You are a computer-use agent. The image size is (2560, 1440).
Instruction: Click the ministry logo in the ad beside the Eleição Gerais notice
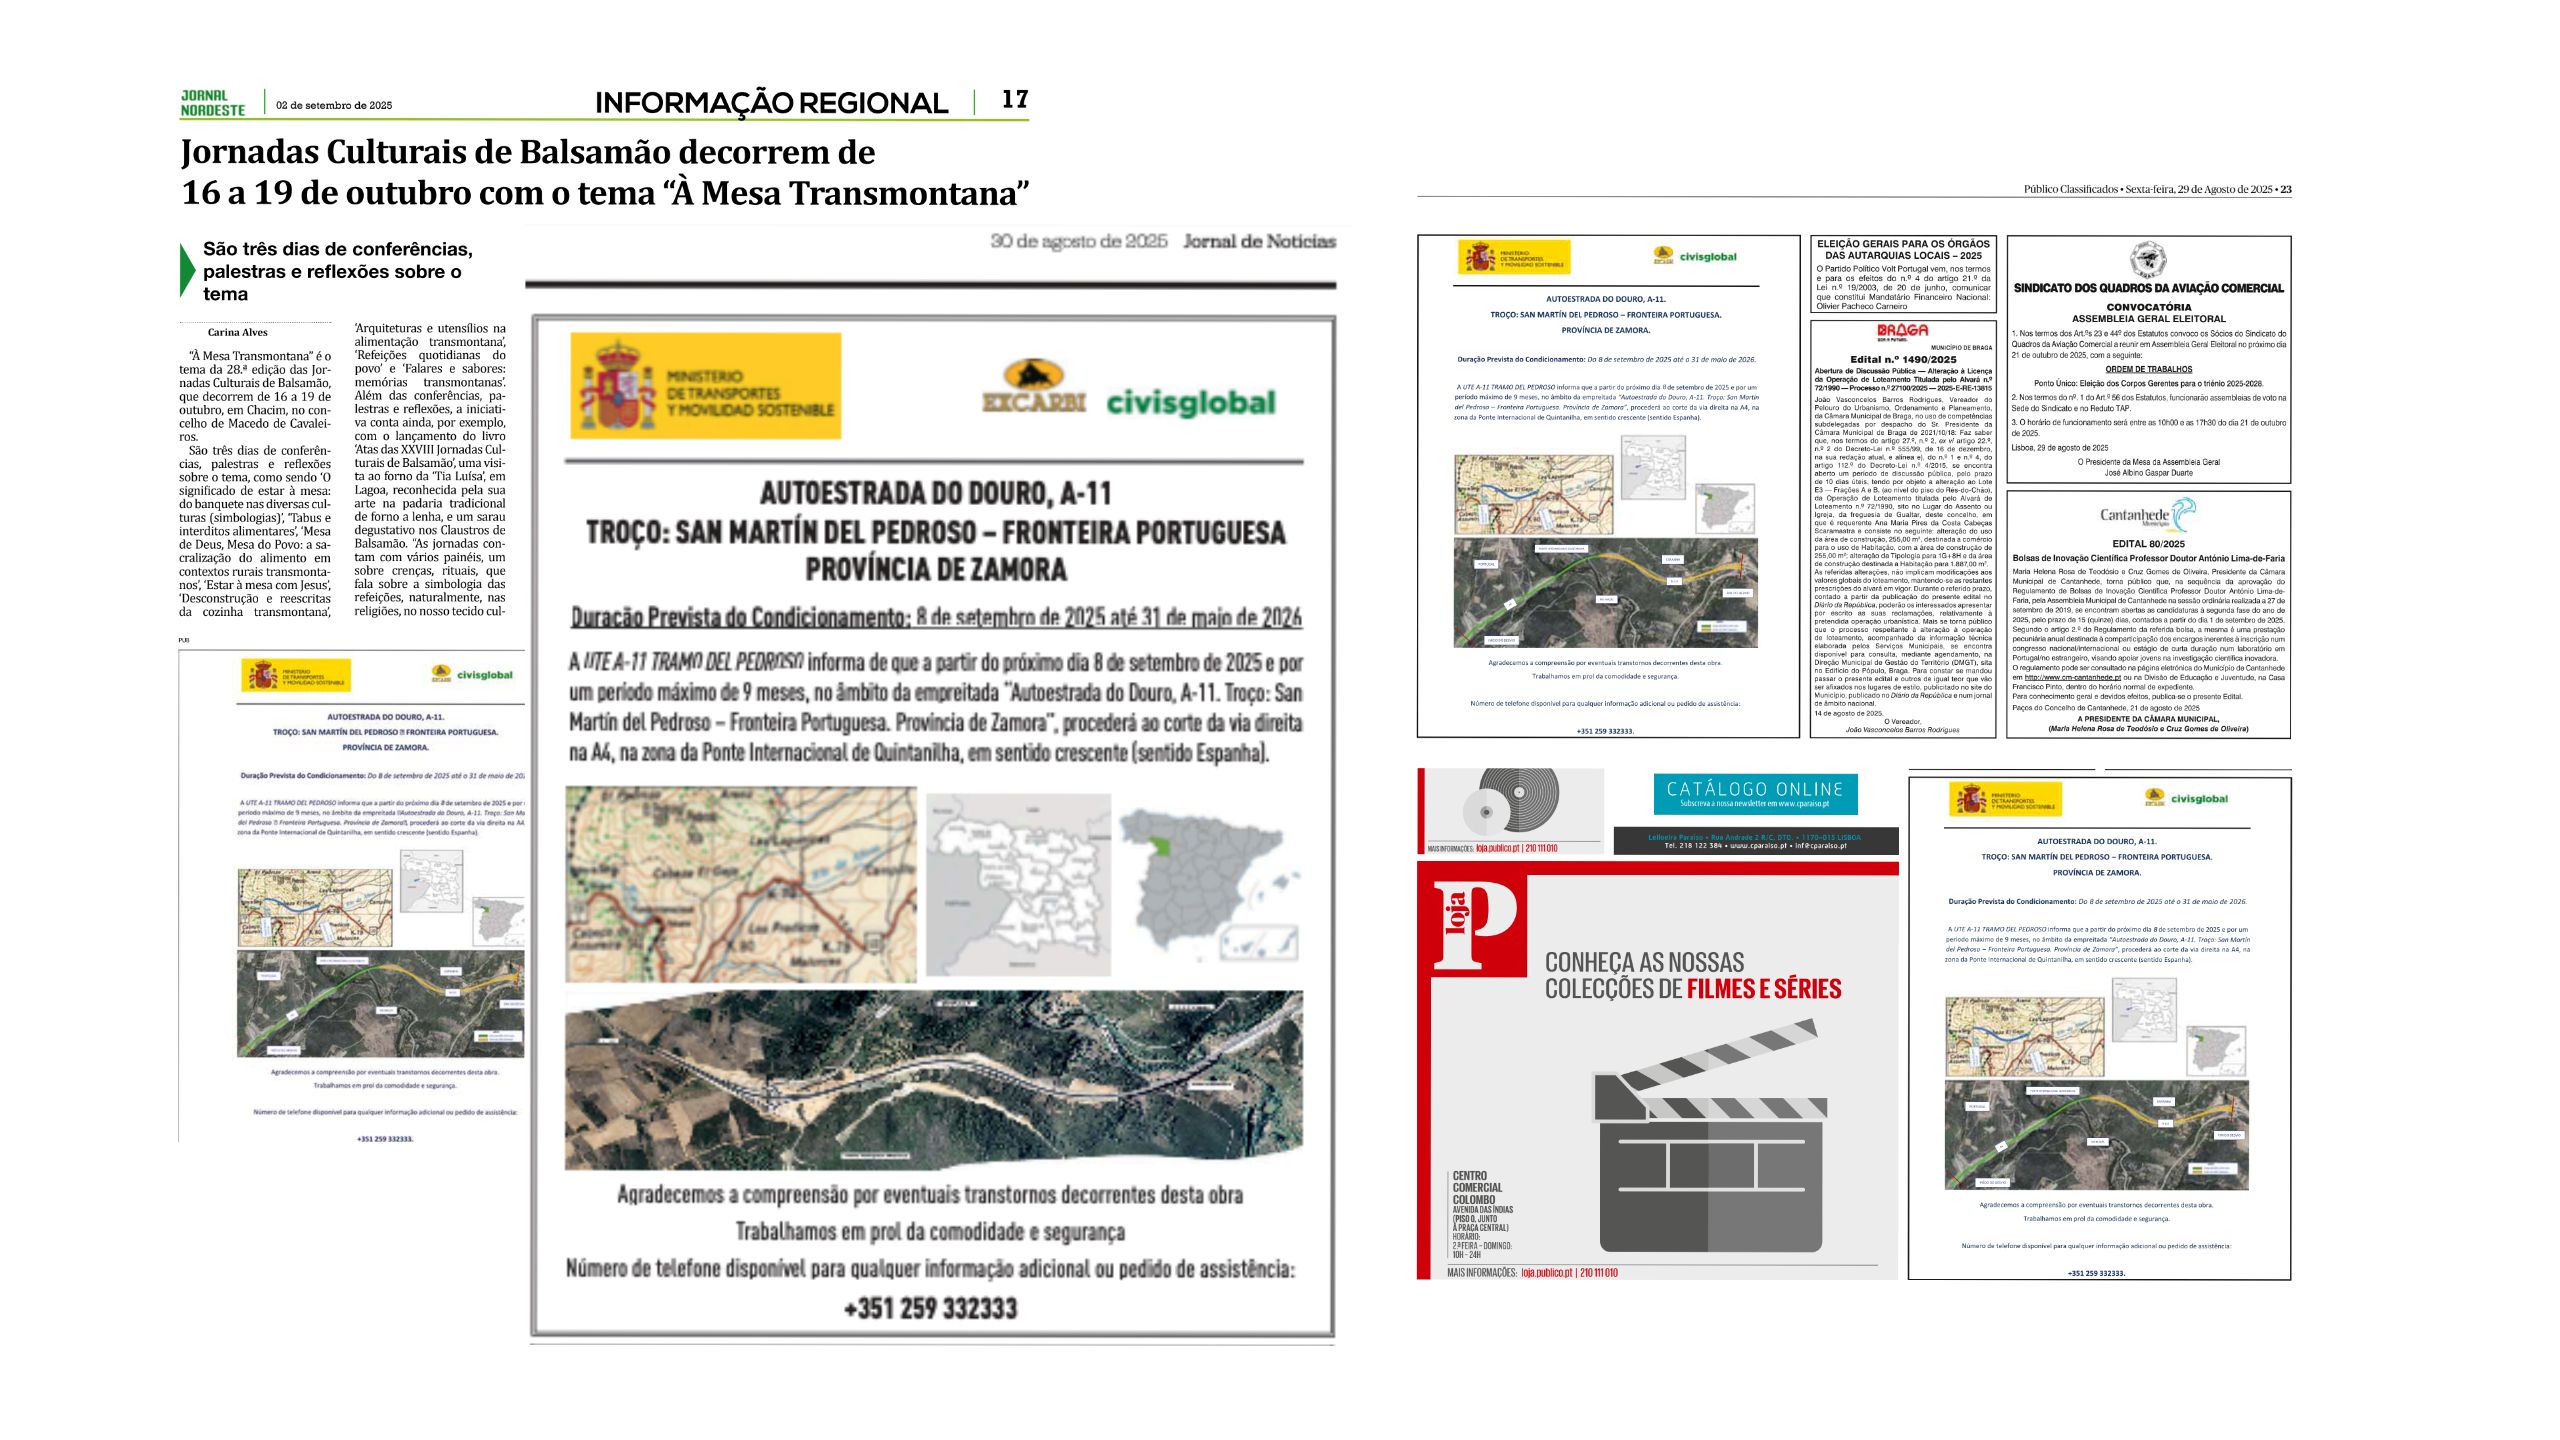(1514, 257)
